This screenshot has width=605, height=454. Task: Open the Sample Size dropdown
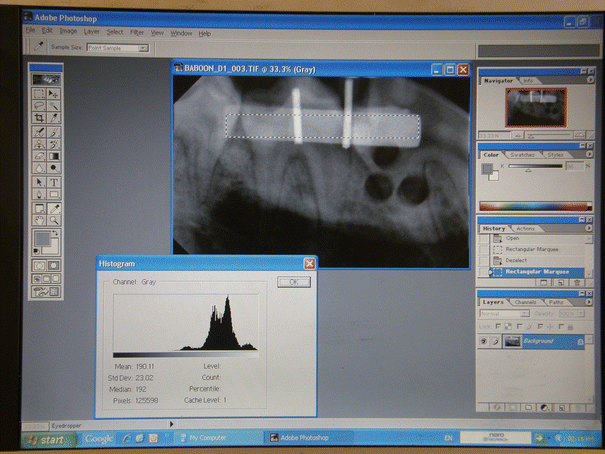click(x=118, y=47)
